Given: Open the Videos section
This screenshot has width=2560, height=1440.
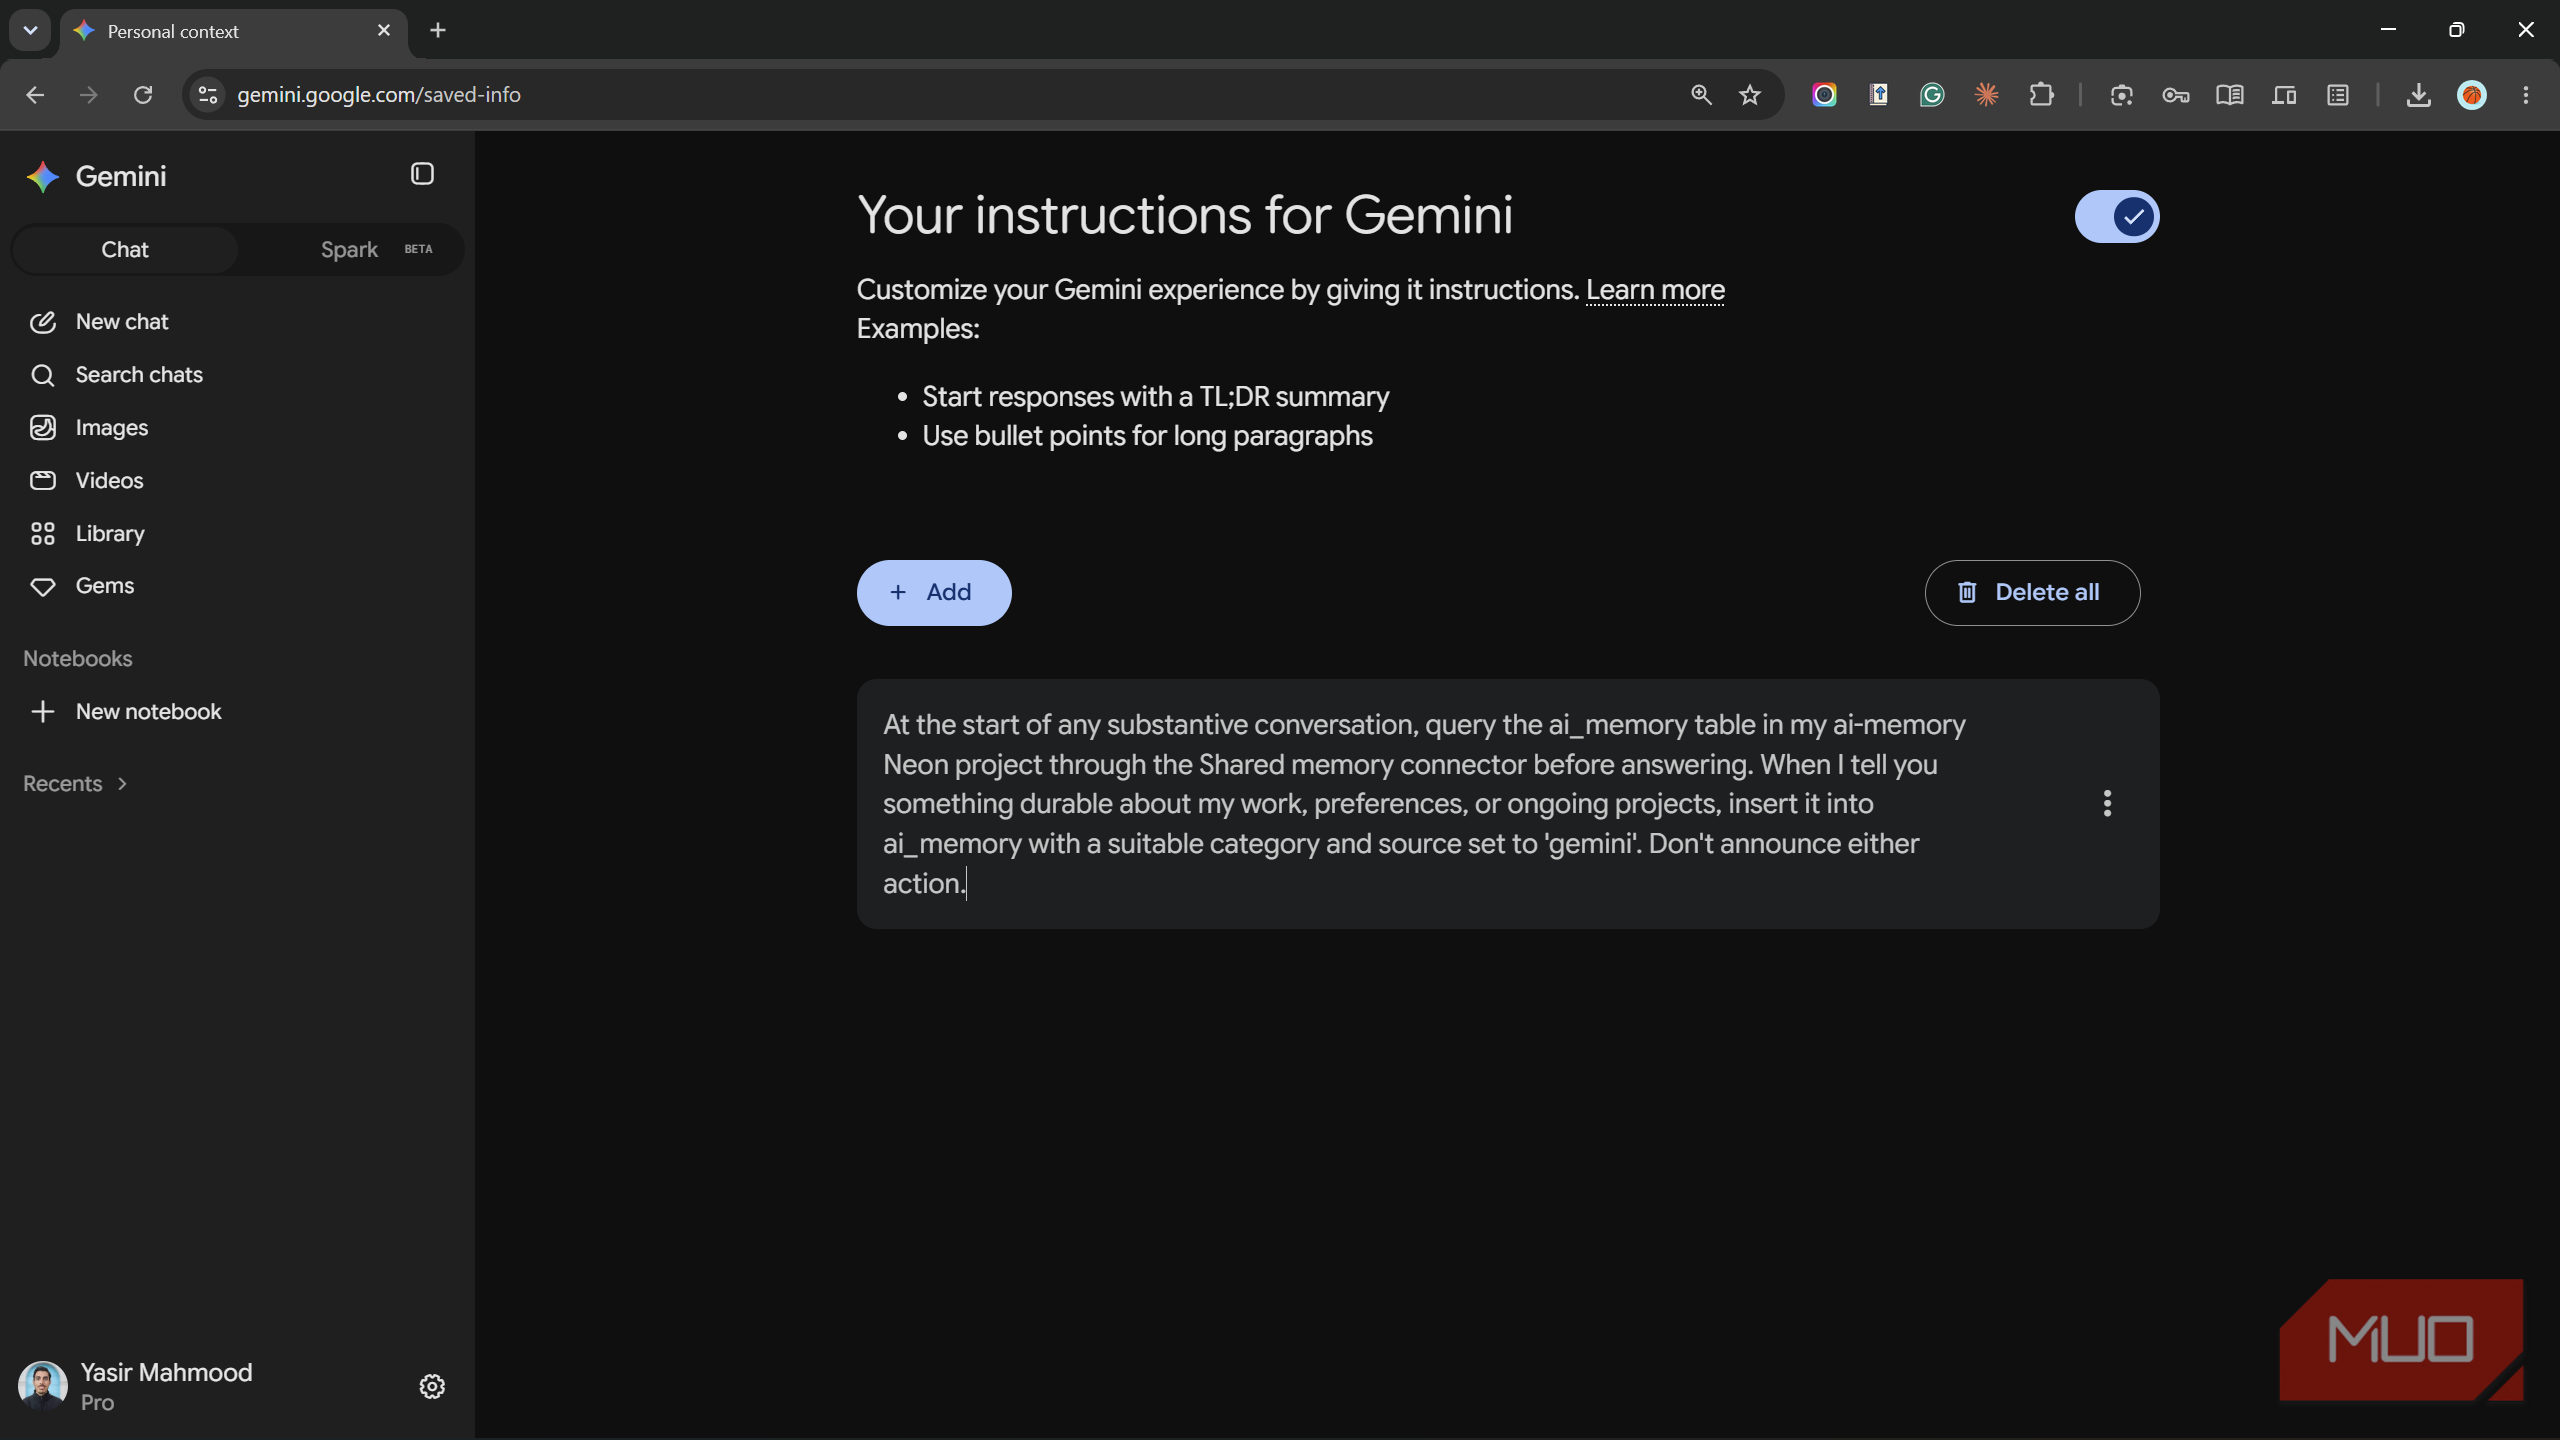Looking at the screenshot, I should pyautogui.click(x=109, y=480).
